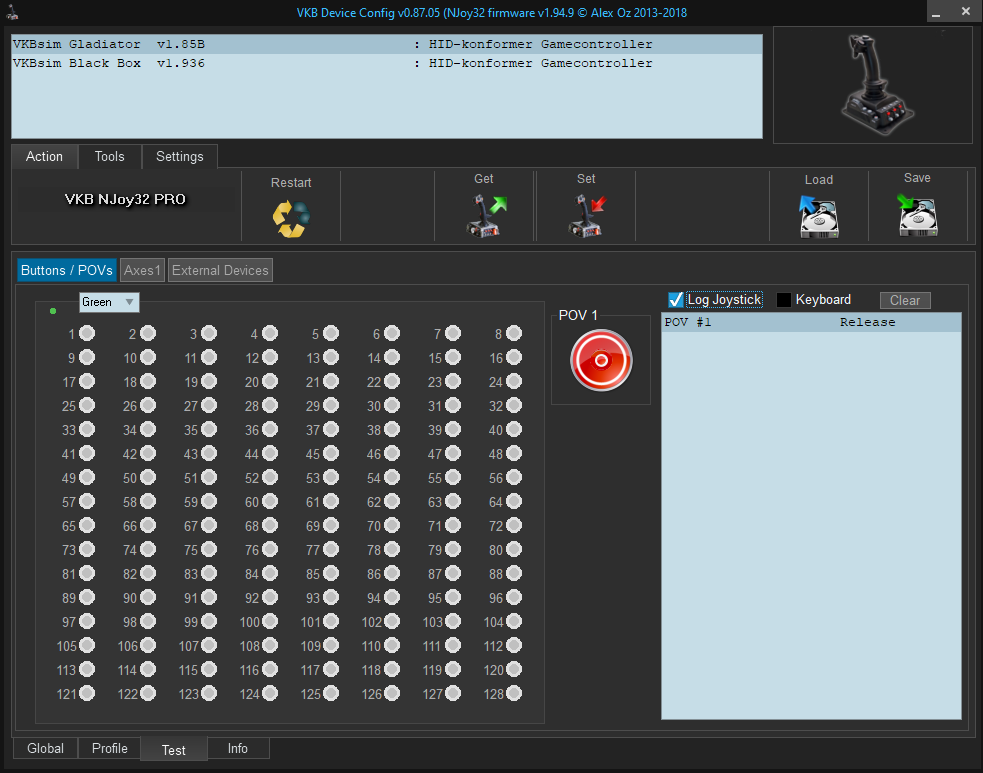Click the Save profile disk icon
The width and height of the screenshot is (983, 773).
916,214
